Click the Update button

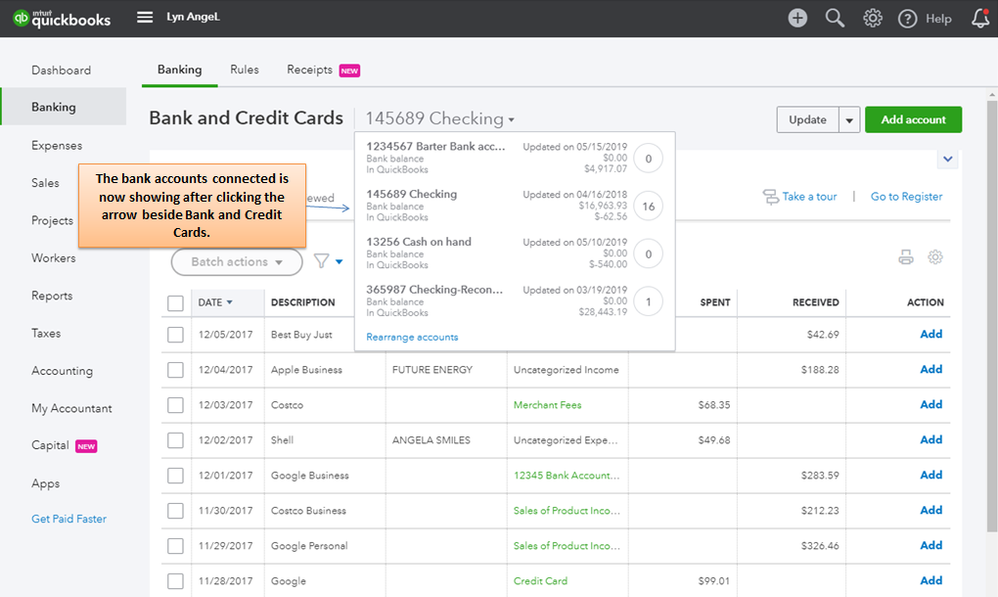(808, 120)
